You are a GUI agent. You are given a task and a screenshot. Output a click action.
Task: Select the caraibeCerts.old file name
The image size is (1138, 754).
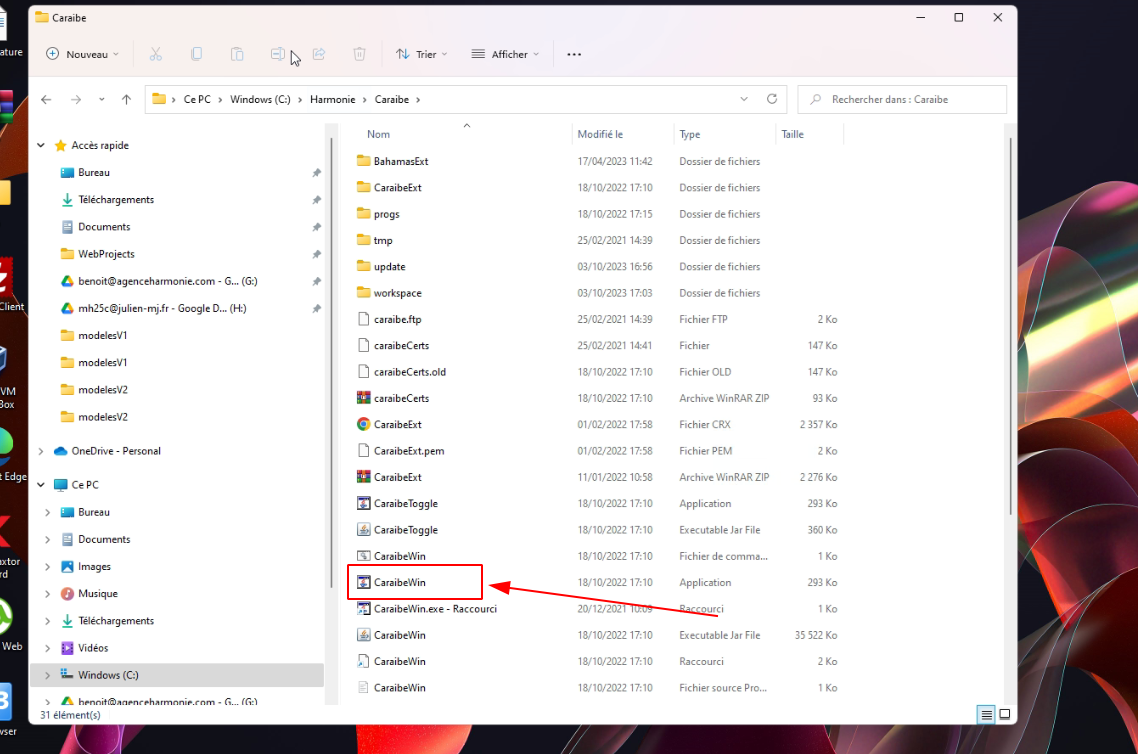410,372
